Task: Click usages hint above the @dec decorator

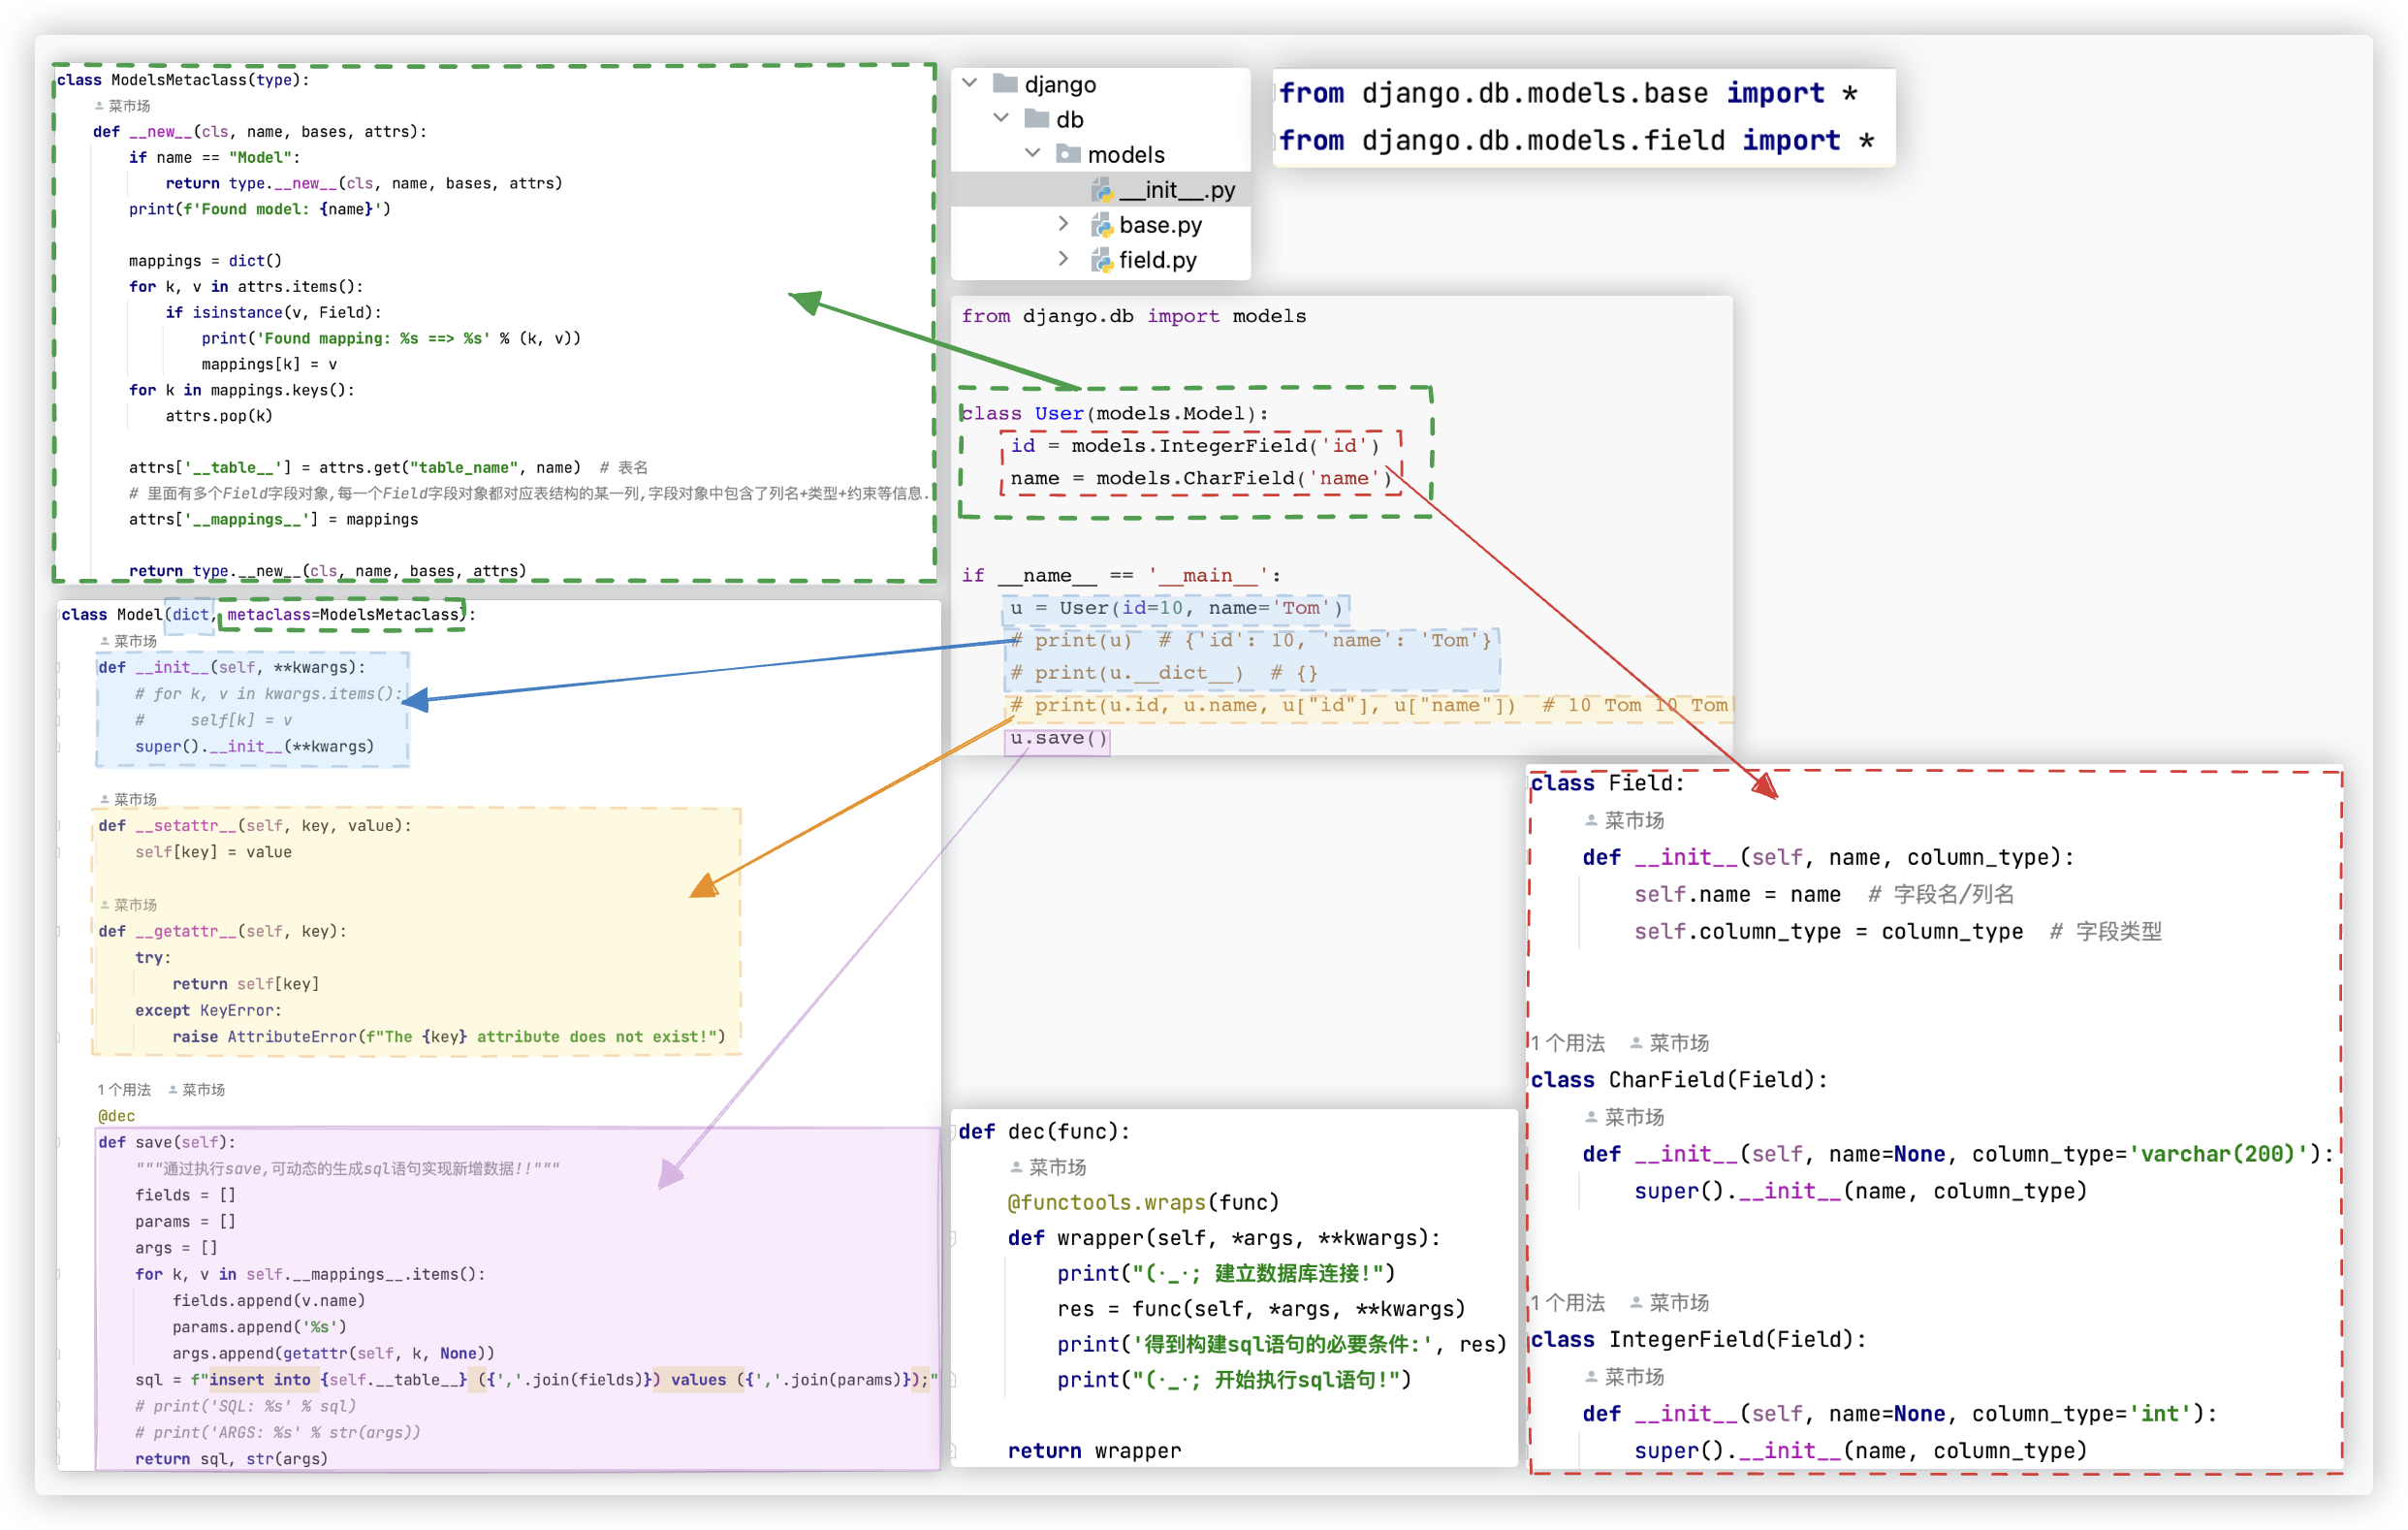Action: [124, 1090]
